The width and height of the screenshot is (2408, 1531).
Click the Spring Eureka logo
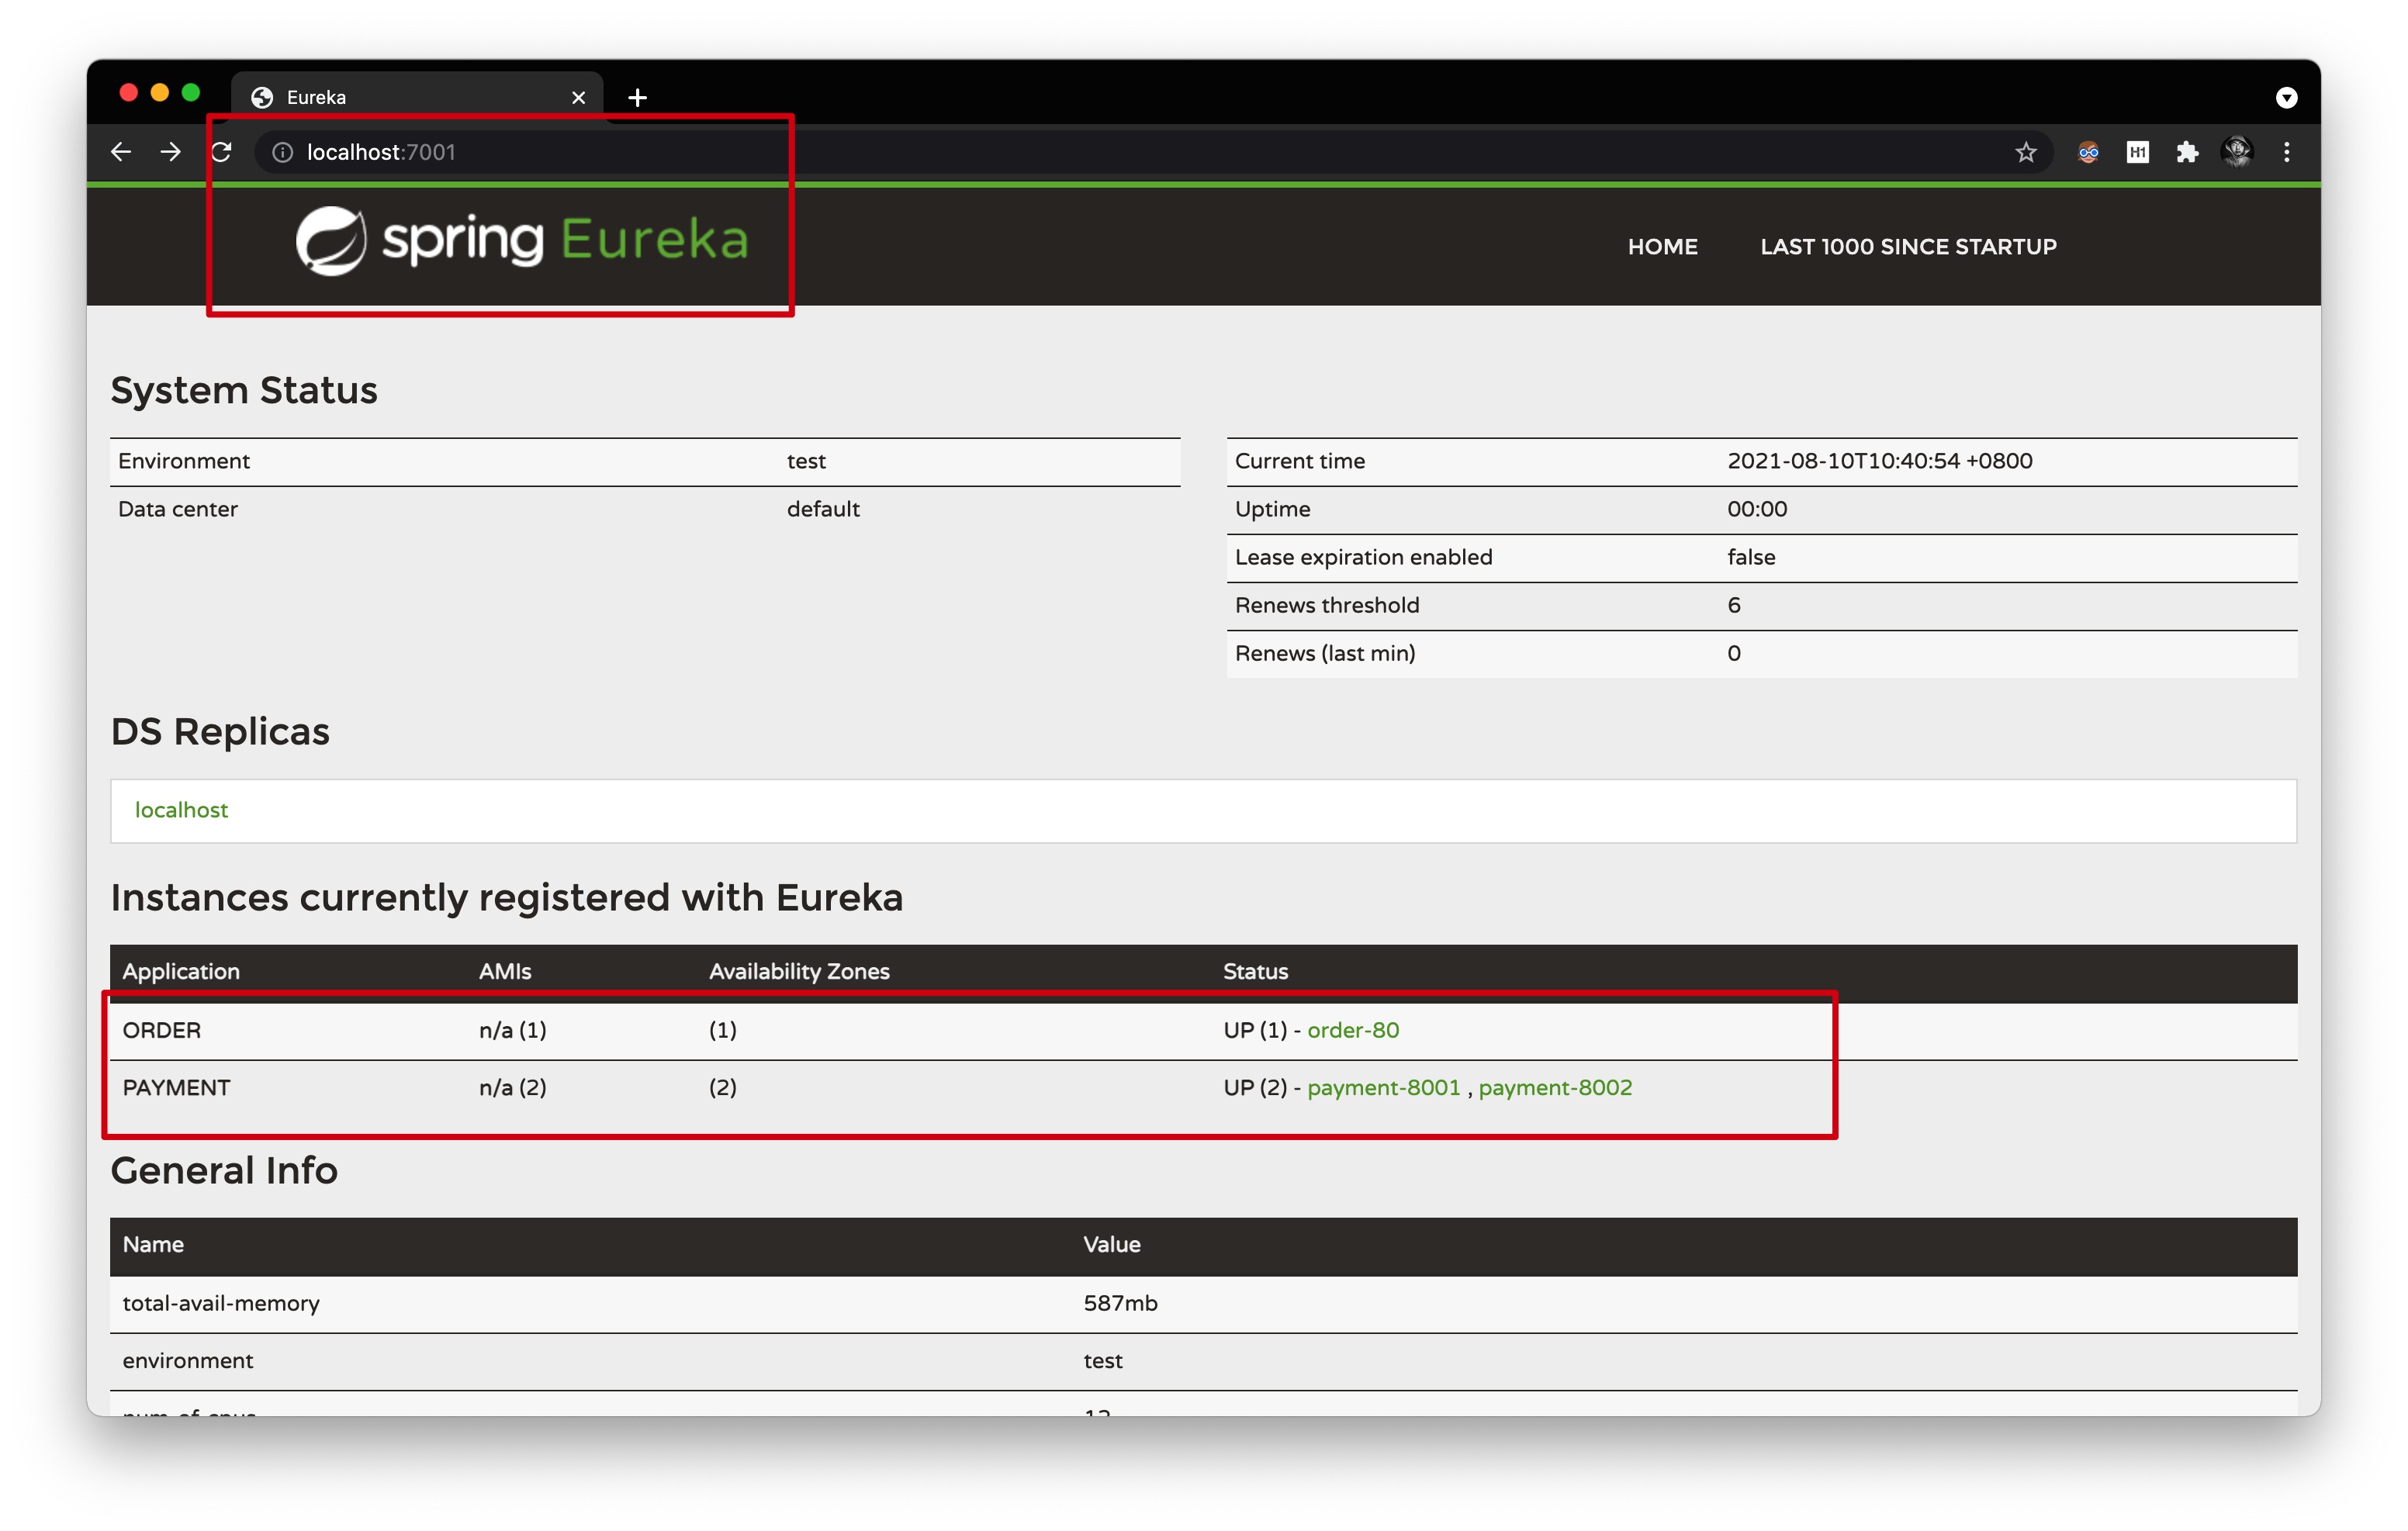tap(522, 241)
